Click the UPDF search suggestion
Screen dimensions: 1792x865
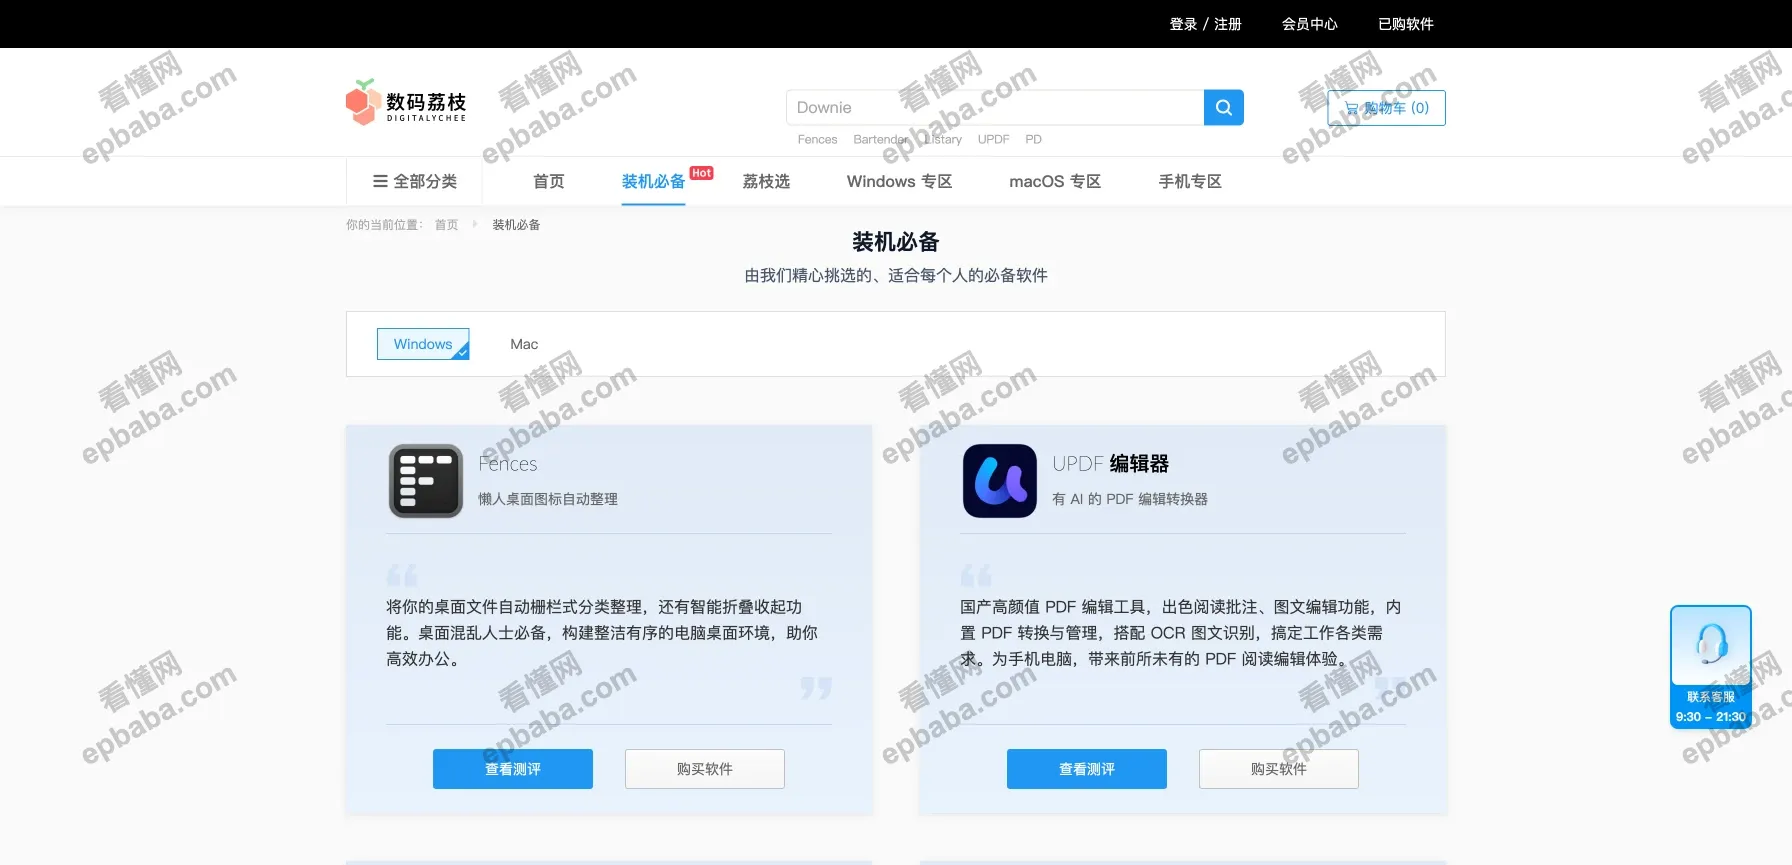click(993, 139)
